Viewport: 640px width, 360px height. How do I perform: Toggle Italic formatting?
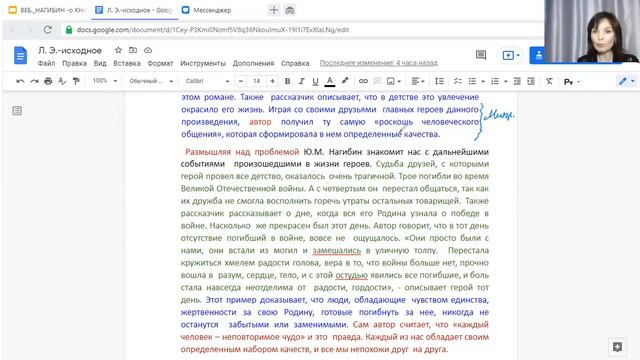point(301,81)
